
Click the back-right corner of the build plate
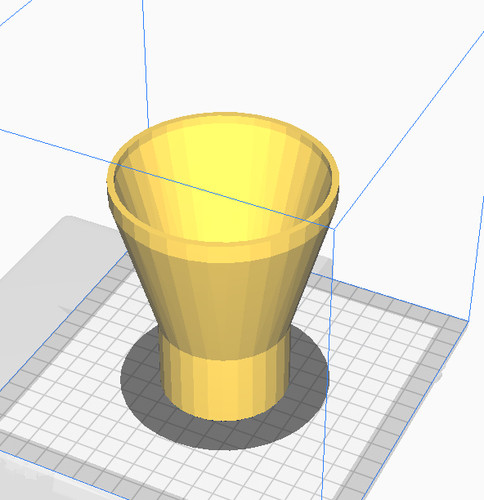tap(467, 320)
